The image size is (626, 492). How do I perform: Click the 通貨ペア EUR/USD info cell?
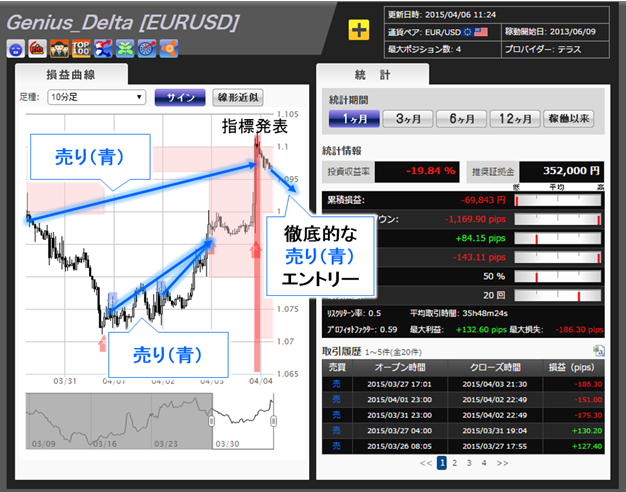click(x=442, y=32)
